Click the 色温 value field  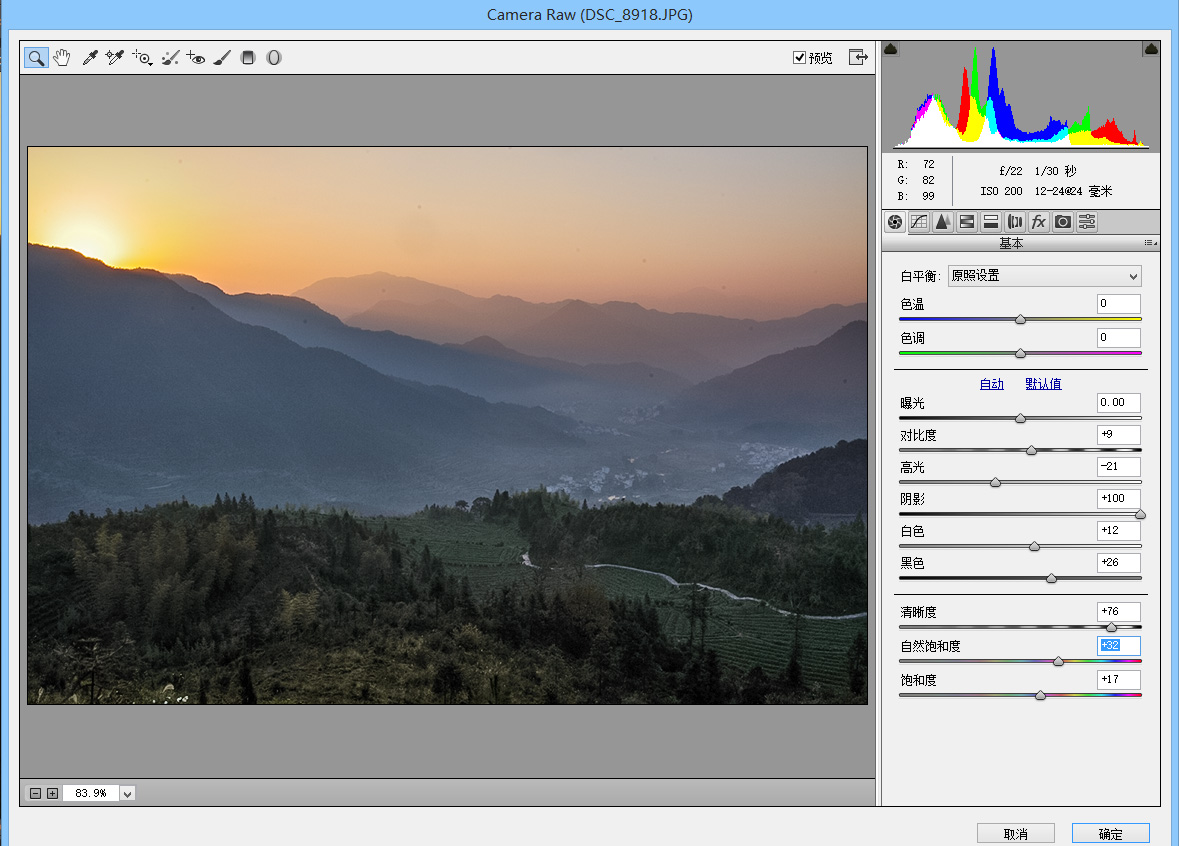point(1119,304)
